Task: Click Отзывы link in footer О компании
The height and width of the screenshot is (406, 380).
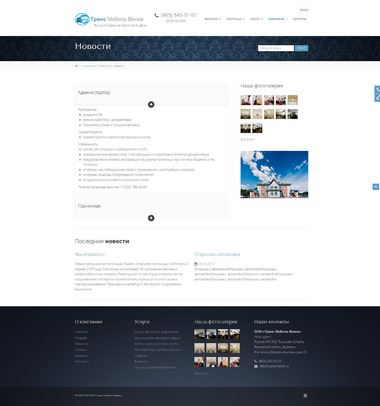Action: [x=81, y=350]
